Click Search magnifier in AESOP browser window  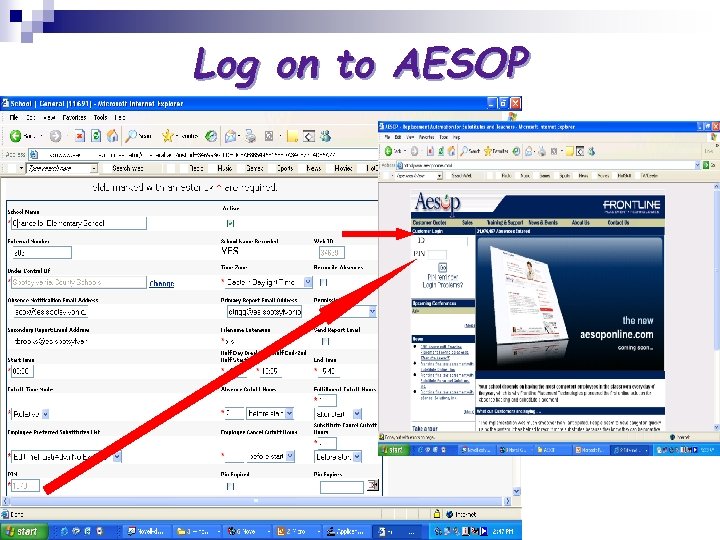(x=464, y=151)
